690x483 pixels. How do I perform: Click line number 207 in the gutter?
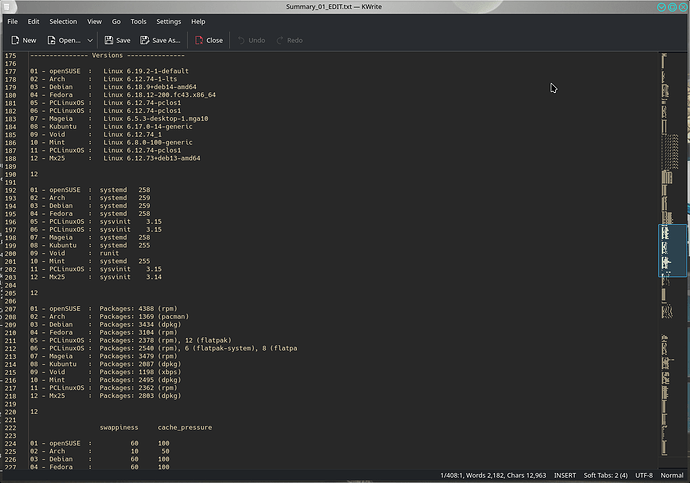point(11,309)
